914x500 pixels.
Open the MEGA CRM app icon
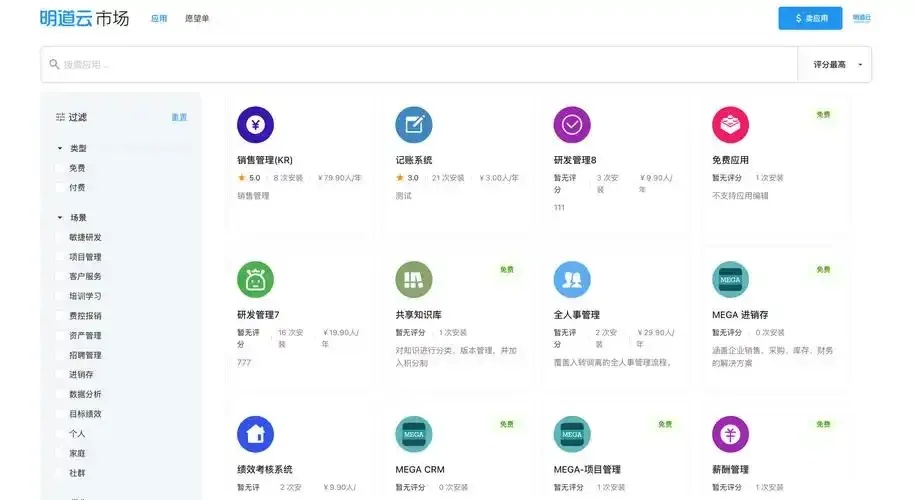pyautogui.click(x=414, y=434)
